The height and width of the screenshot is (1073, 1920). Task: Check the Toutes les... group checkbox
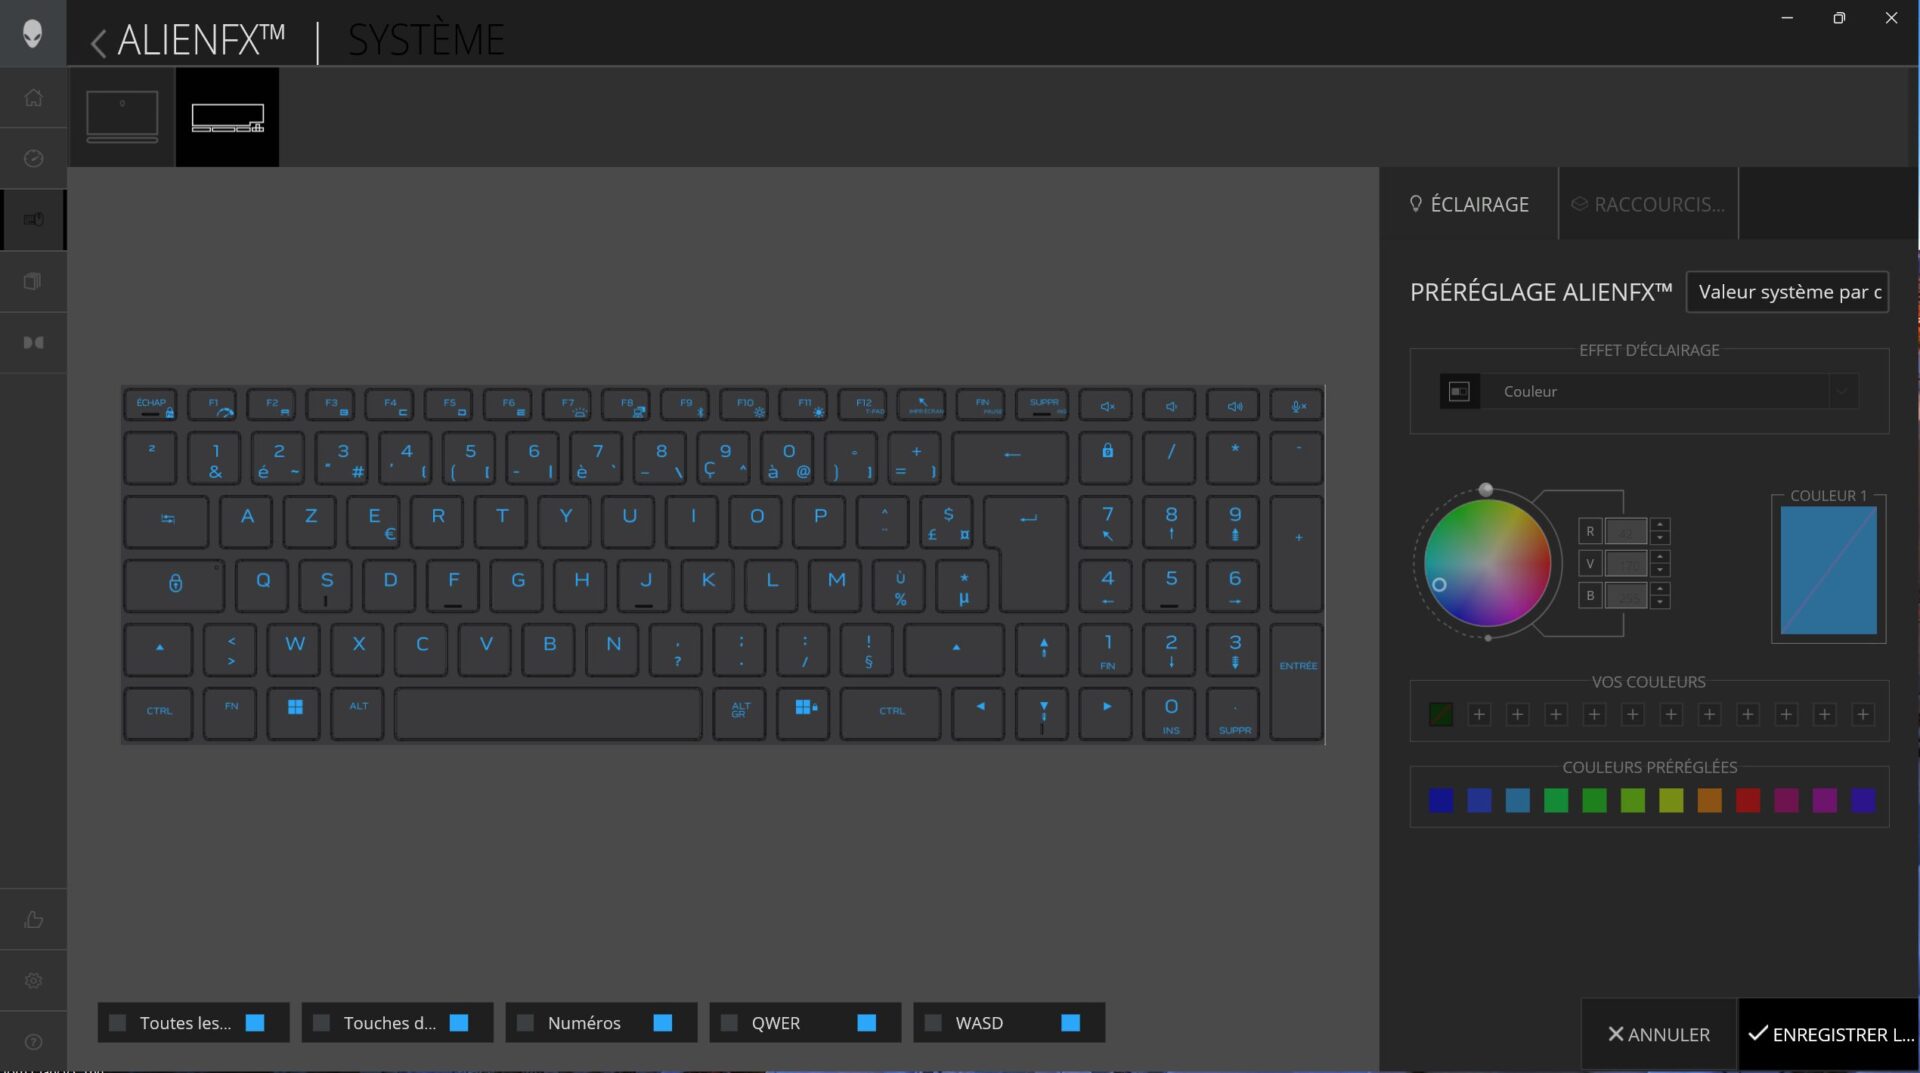click(x=117, y=1023)
